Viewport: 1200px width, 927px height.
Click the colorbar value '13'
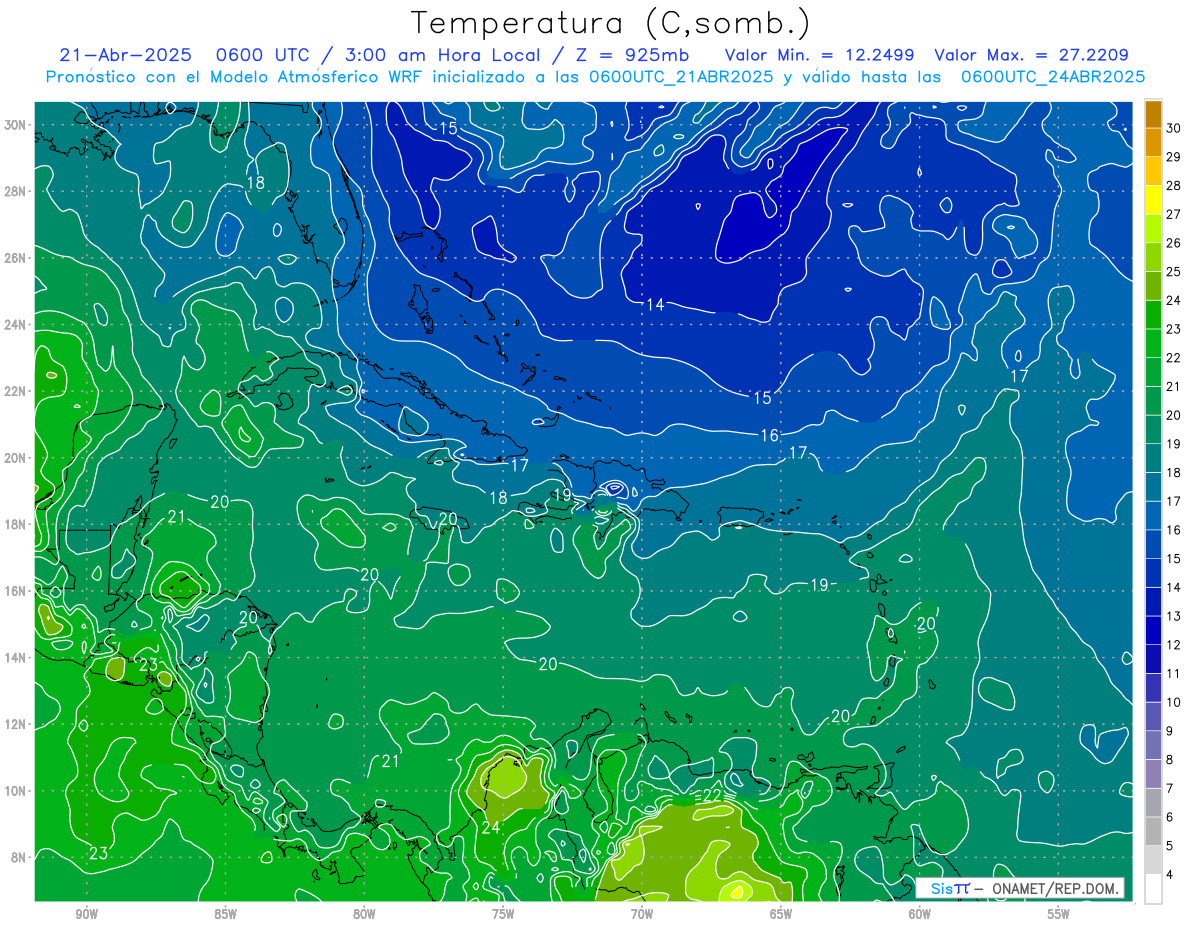tap(1174, 616)
